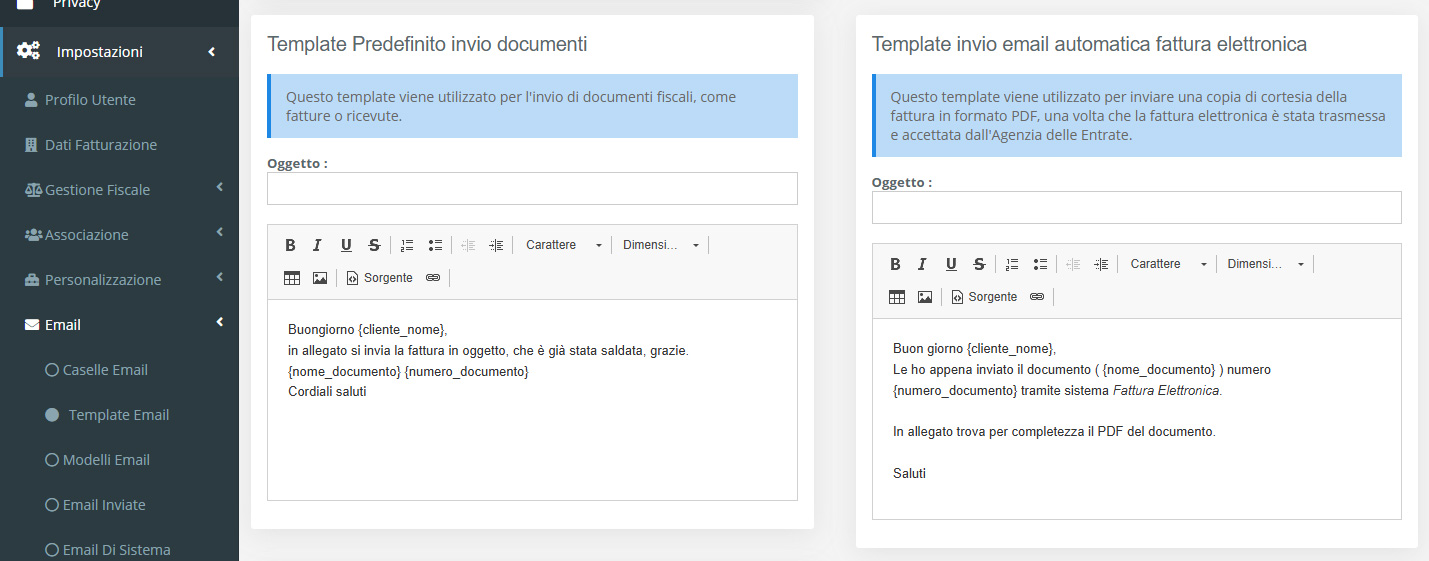Click 'Cordiali saluti' line in left editor
The width and height of the screenshot is (1429, 561).
(x=327, y=392)
